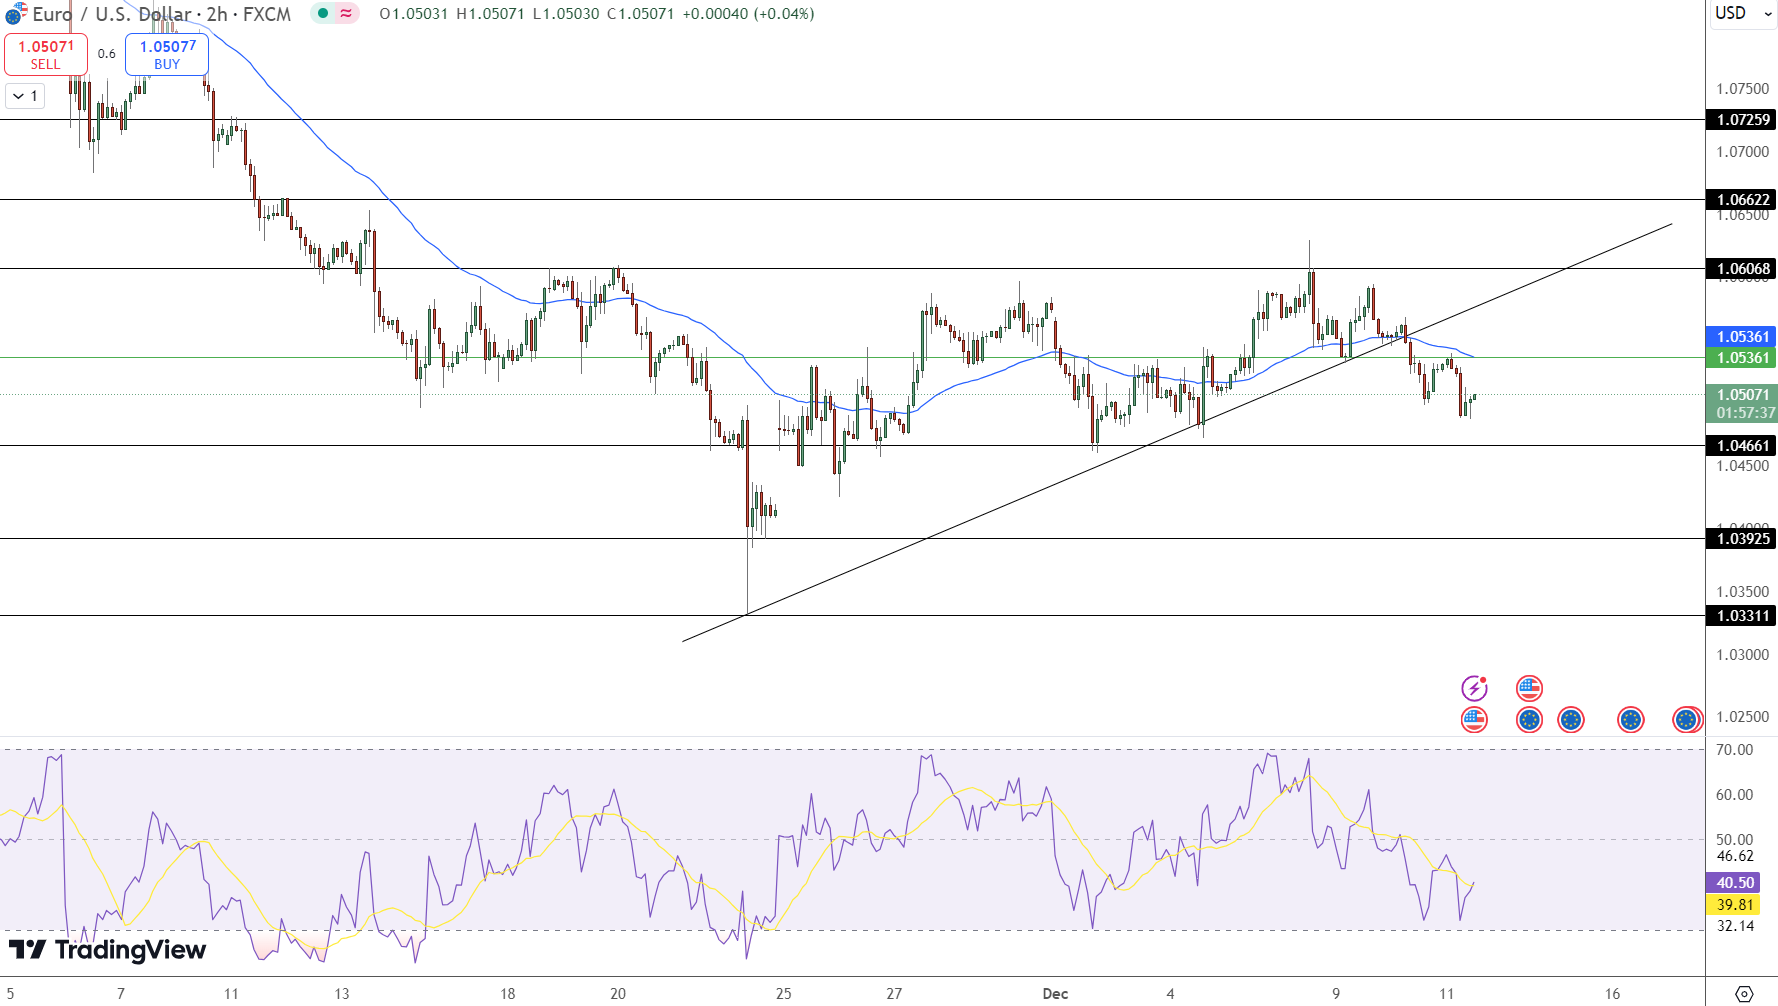The height and width of the screenshot is (1006, 1778).
Task: Open the USD currency dropdown
Action: point(1741,14)
